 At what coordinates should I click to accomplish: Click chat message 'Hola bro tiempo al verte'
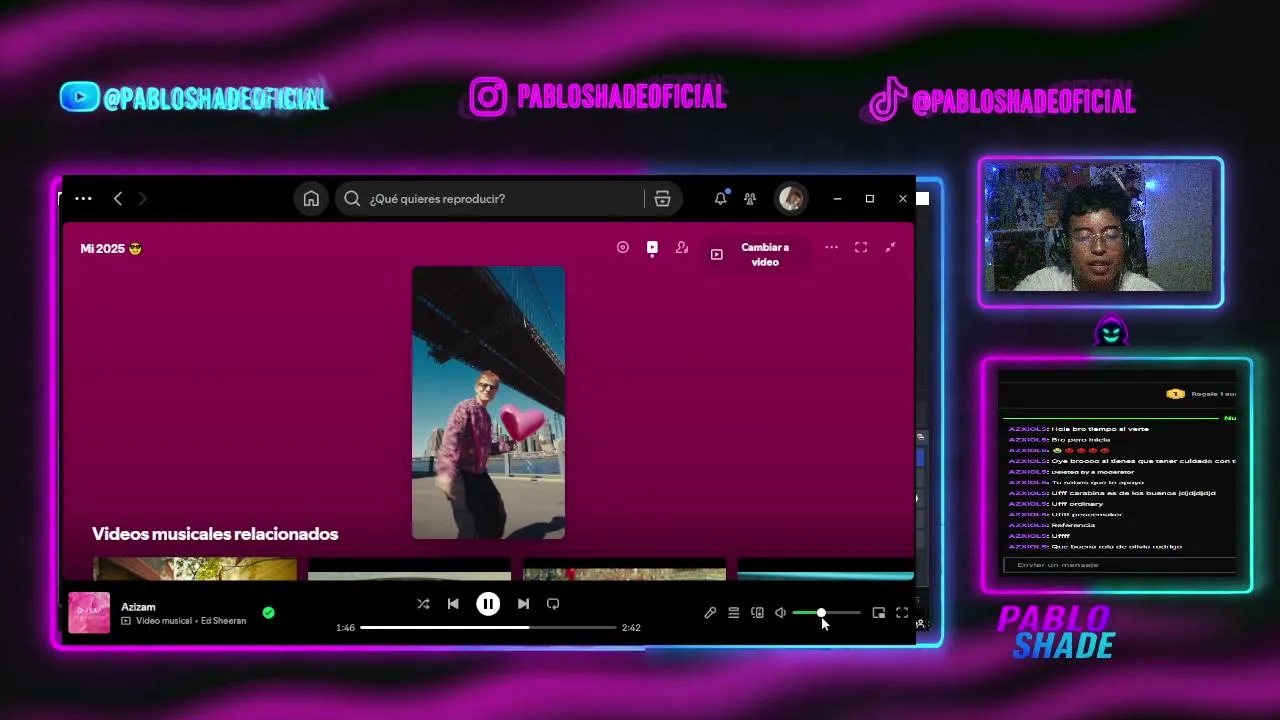(1100, 429)
